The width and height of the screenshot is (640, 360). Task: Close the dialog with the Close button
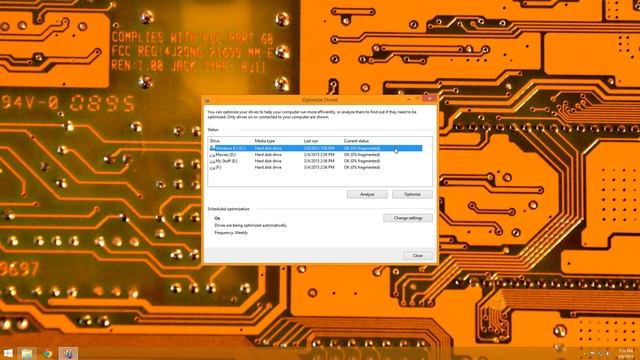click(x=418, y=256)
